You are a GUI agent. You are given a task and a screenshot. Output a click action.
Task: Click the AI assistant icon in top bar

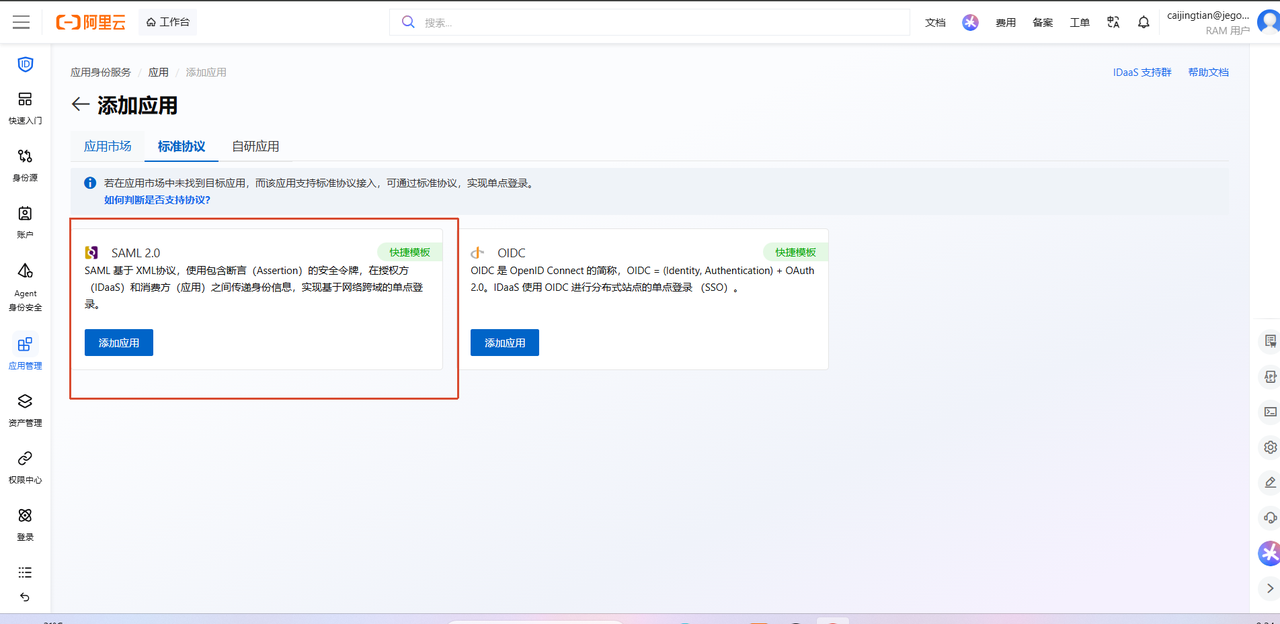click(970, 22)
